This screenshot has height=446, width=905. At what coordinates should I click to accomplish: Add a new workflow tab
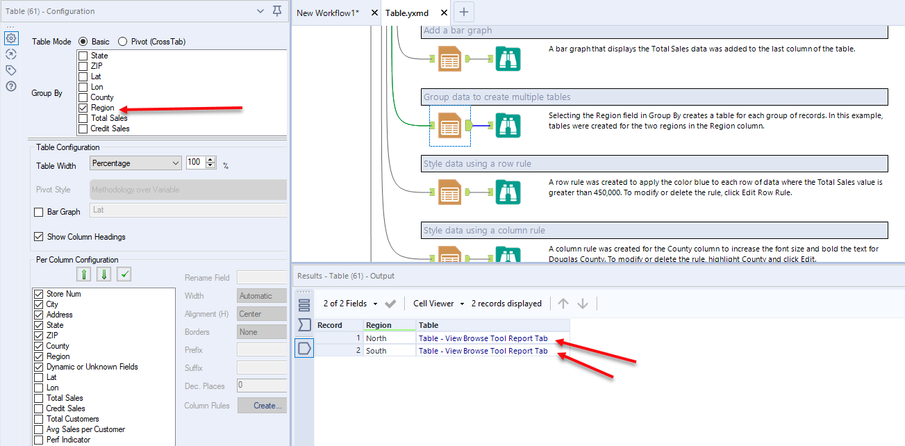click(464, 12)
